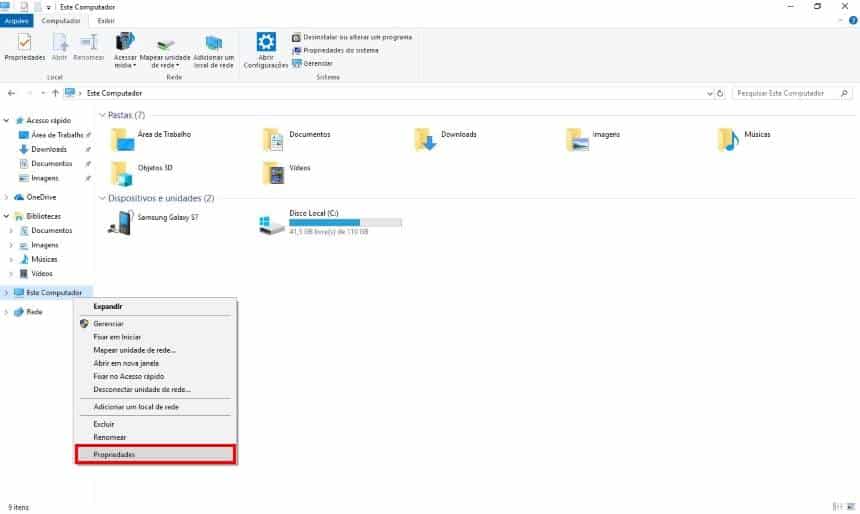The image size is (860, 514).
Task: Open Acessar mídia in the ribbon
Action: pyautogui.click(x=125, y=50)
